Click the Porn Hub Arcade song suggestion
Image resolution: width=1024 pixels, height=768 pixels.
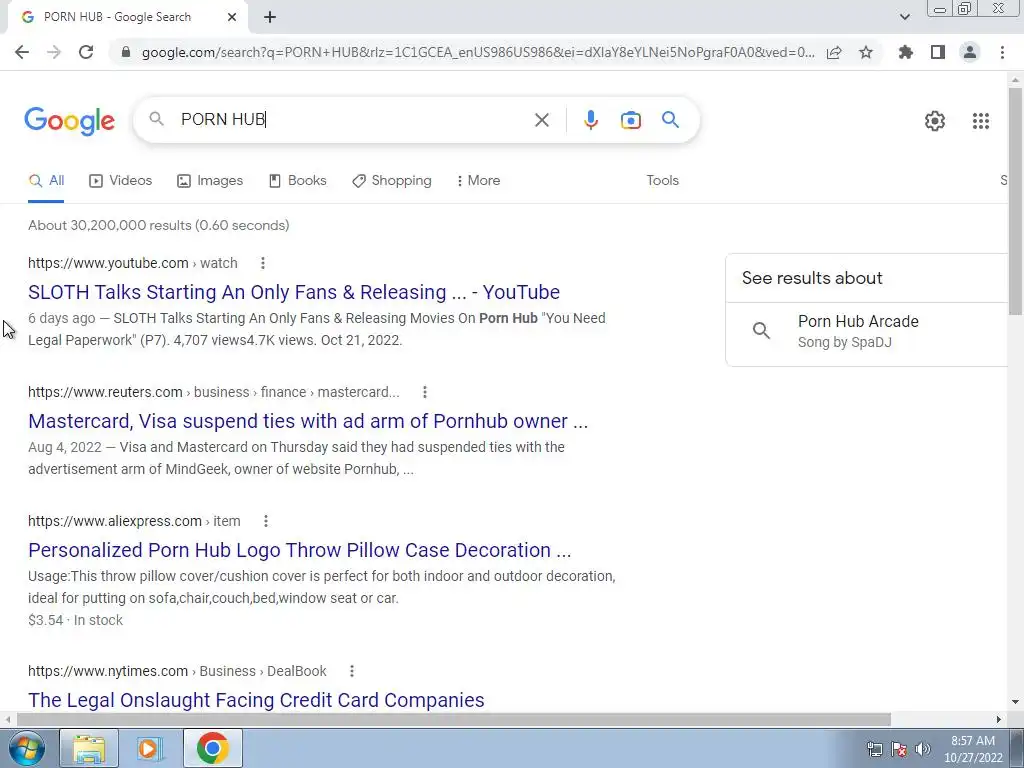(867, 331)
